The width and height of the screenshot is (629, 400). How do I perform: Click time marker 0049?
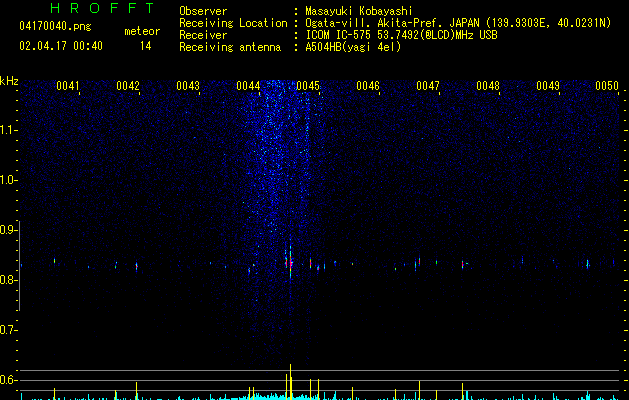pyautogui.click(x=548, y=86)
